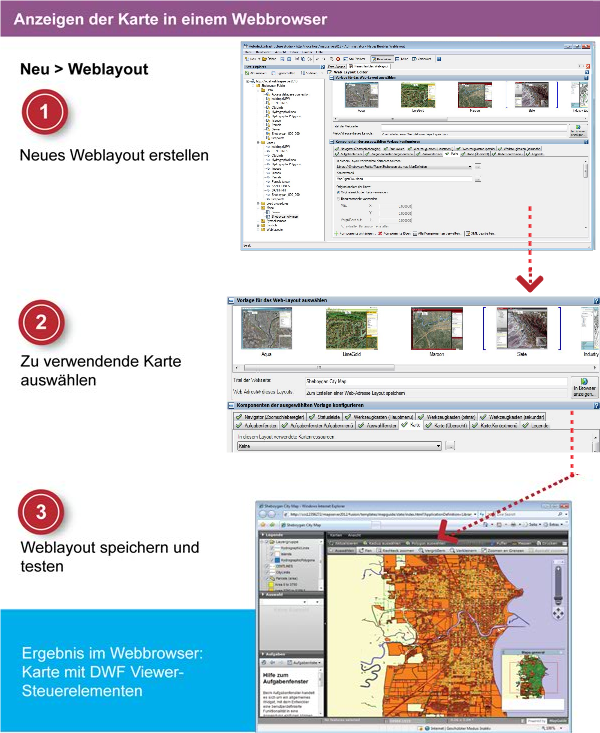Open the Aufgabenliste dropdown

pos(304,662)
